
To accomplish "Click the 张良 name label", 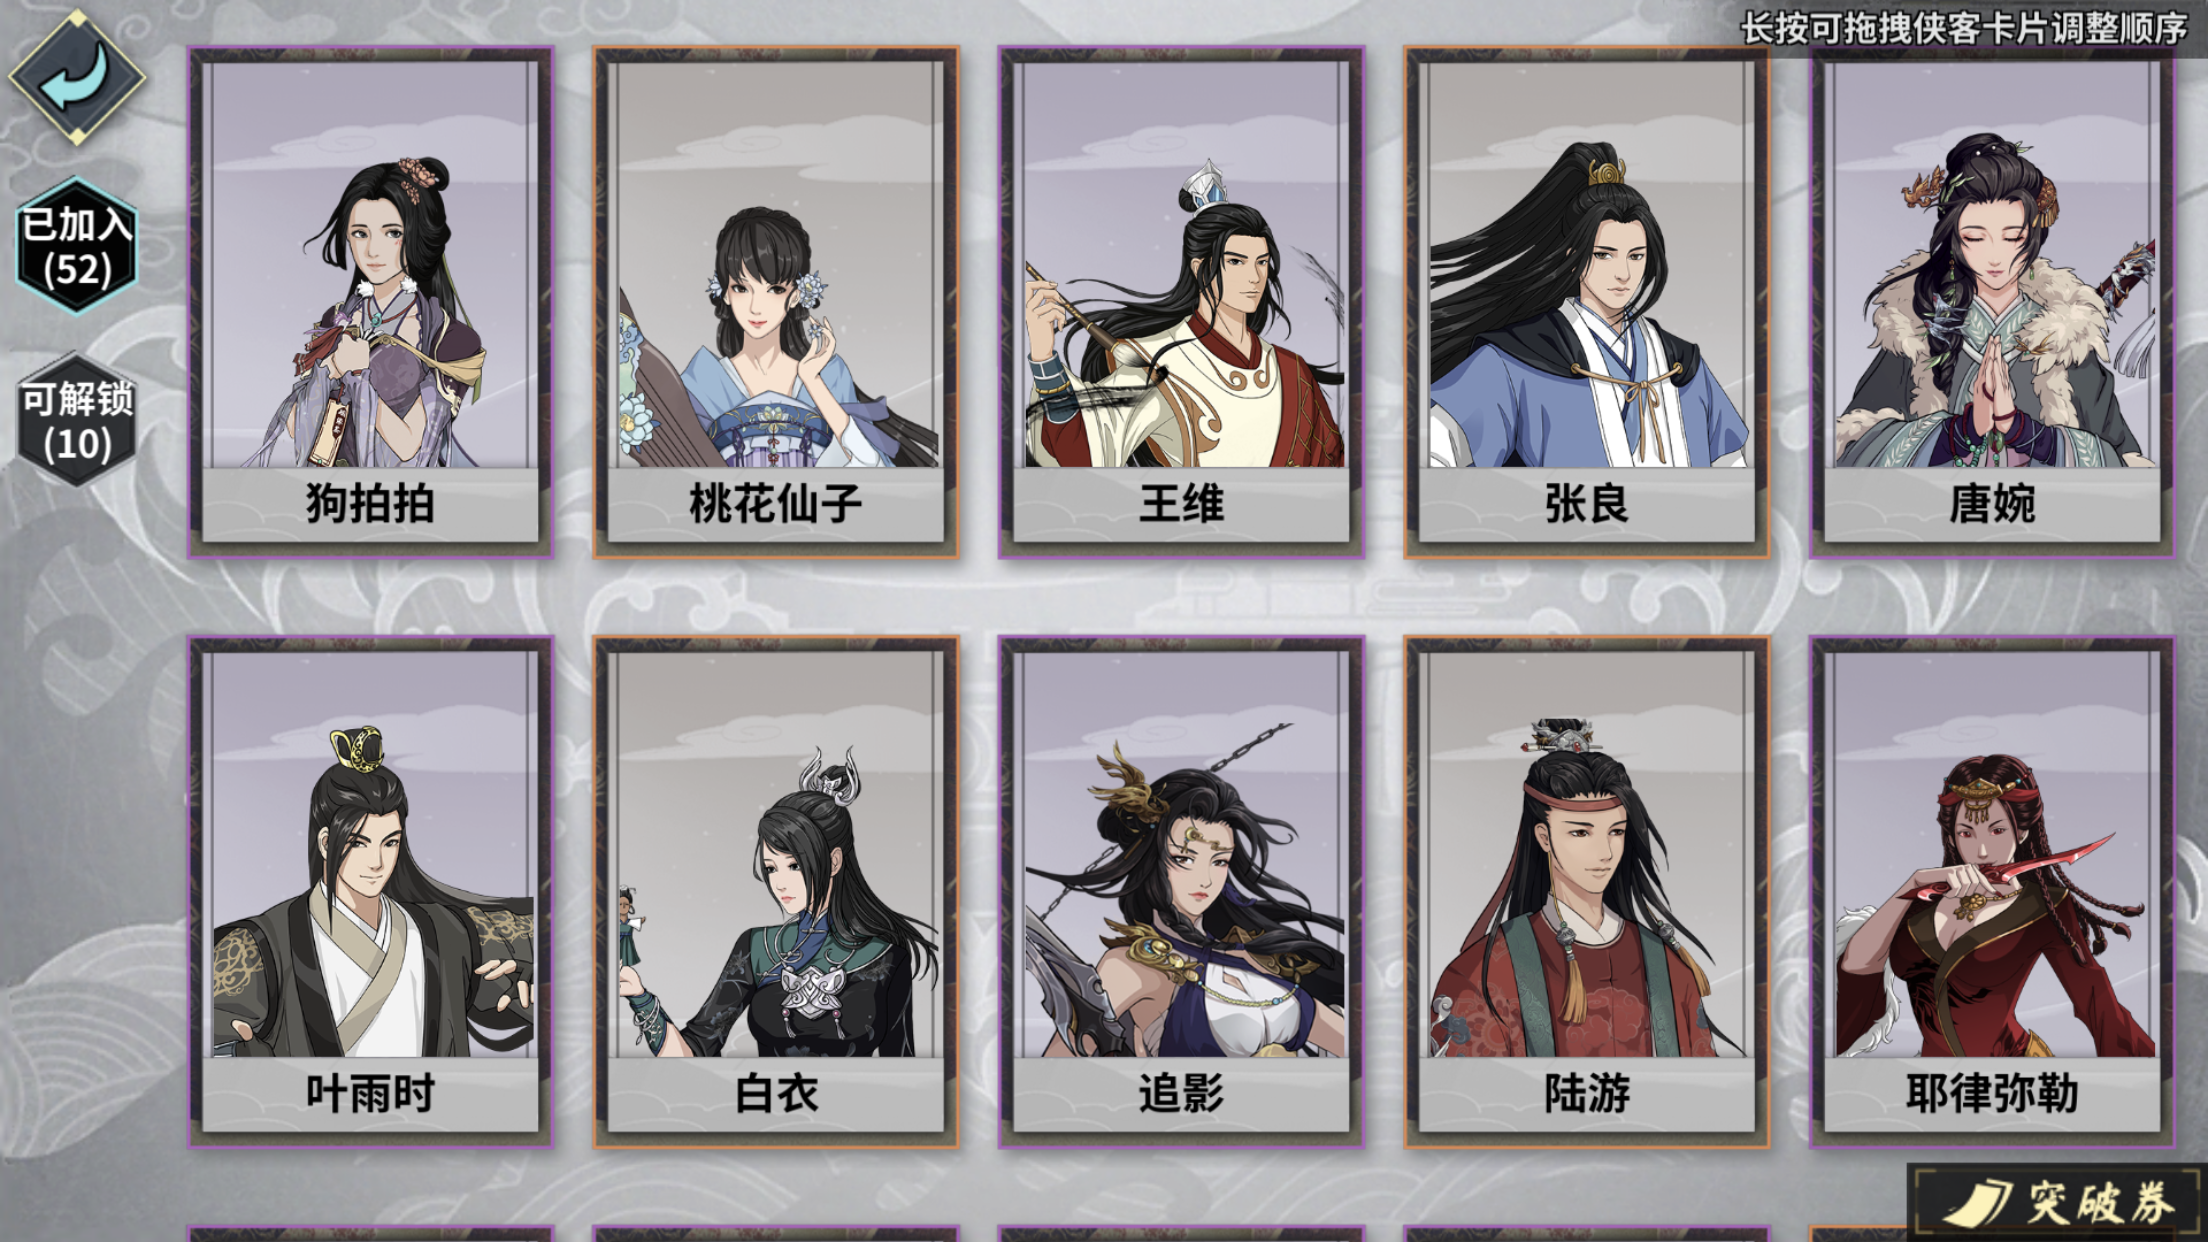I will coord(1587,503).
